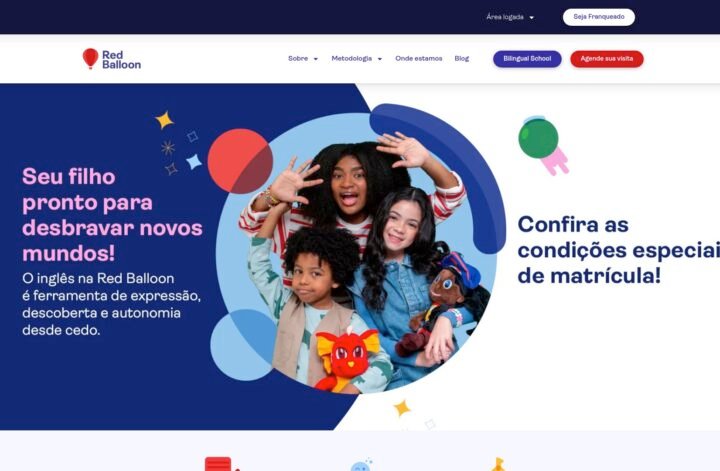Select the children photo in hero banner

click(356, 252)
